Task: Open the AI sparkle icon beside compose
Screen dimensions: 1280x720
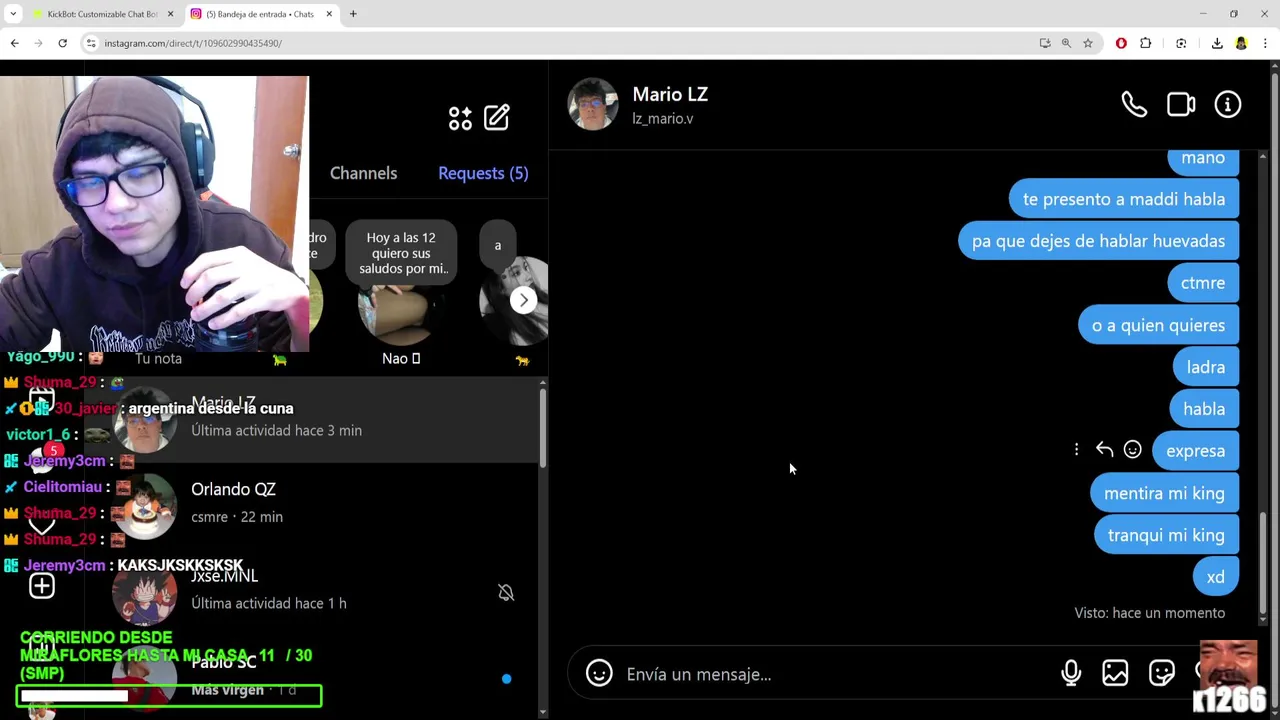Action: pyautogui.click(x=460, y=118)
